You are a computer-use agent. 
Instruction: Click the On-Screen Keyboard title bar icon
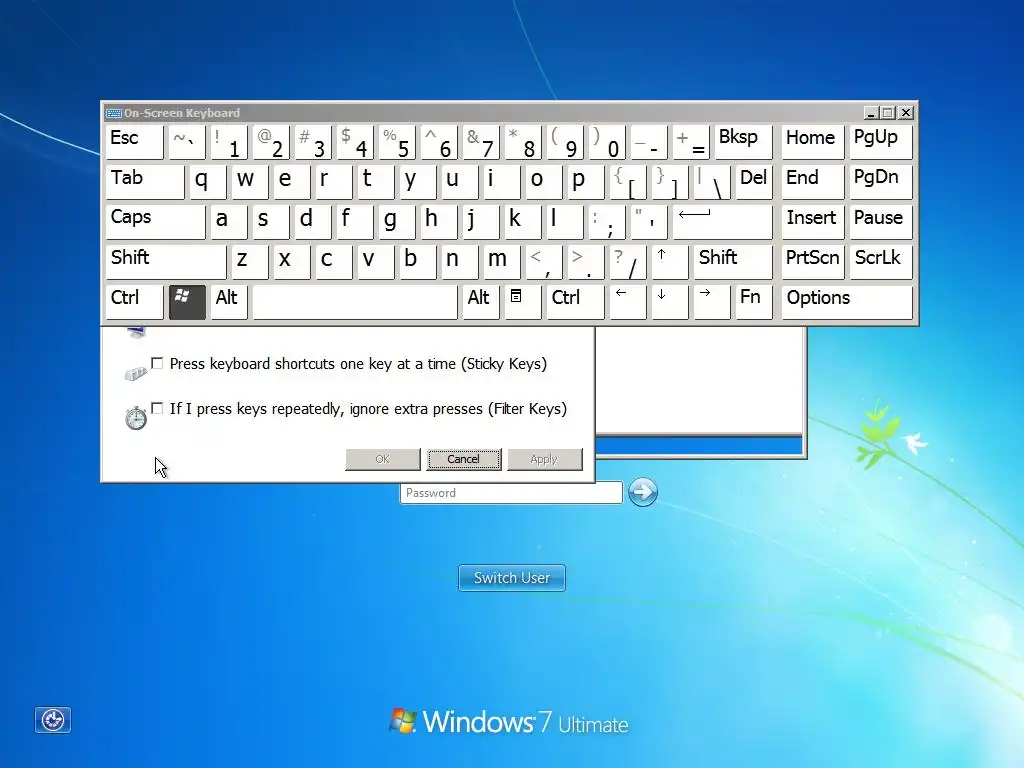click(114, 113)
